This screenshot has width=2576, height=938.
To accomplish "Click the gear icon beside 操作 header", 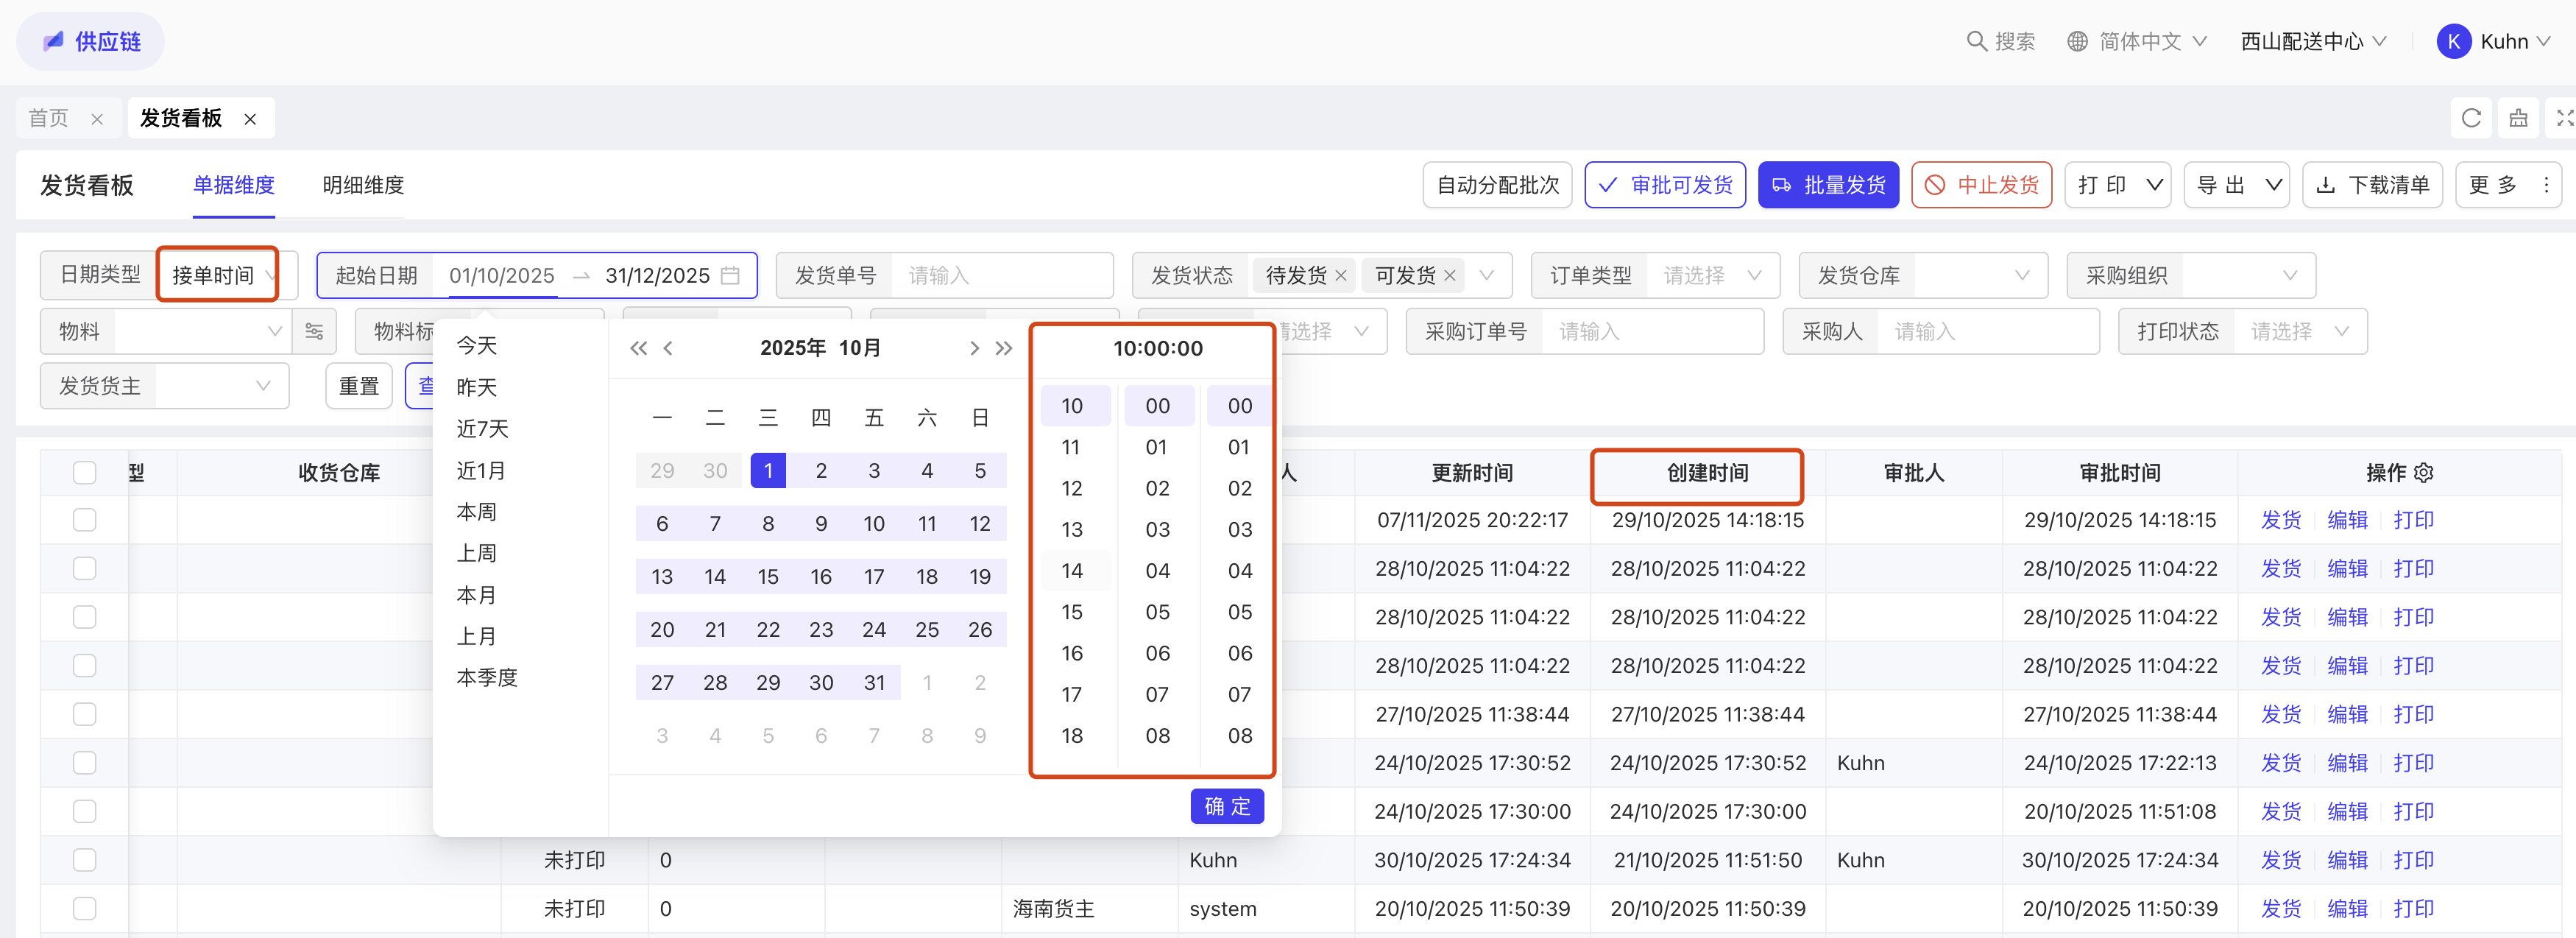I will (2424, 472).
